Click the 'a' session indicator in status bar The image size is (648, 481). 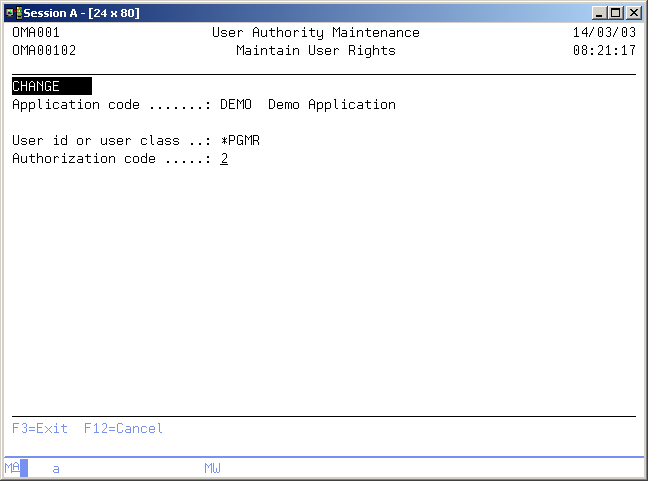(56, 468)
